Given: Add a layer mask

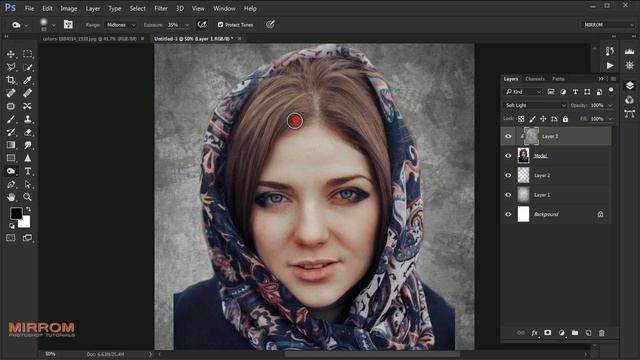Looking at the screenshot, I should (x=548, y=333).
